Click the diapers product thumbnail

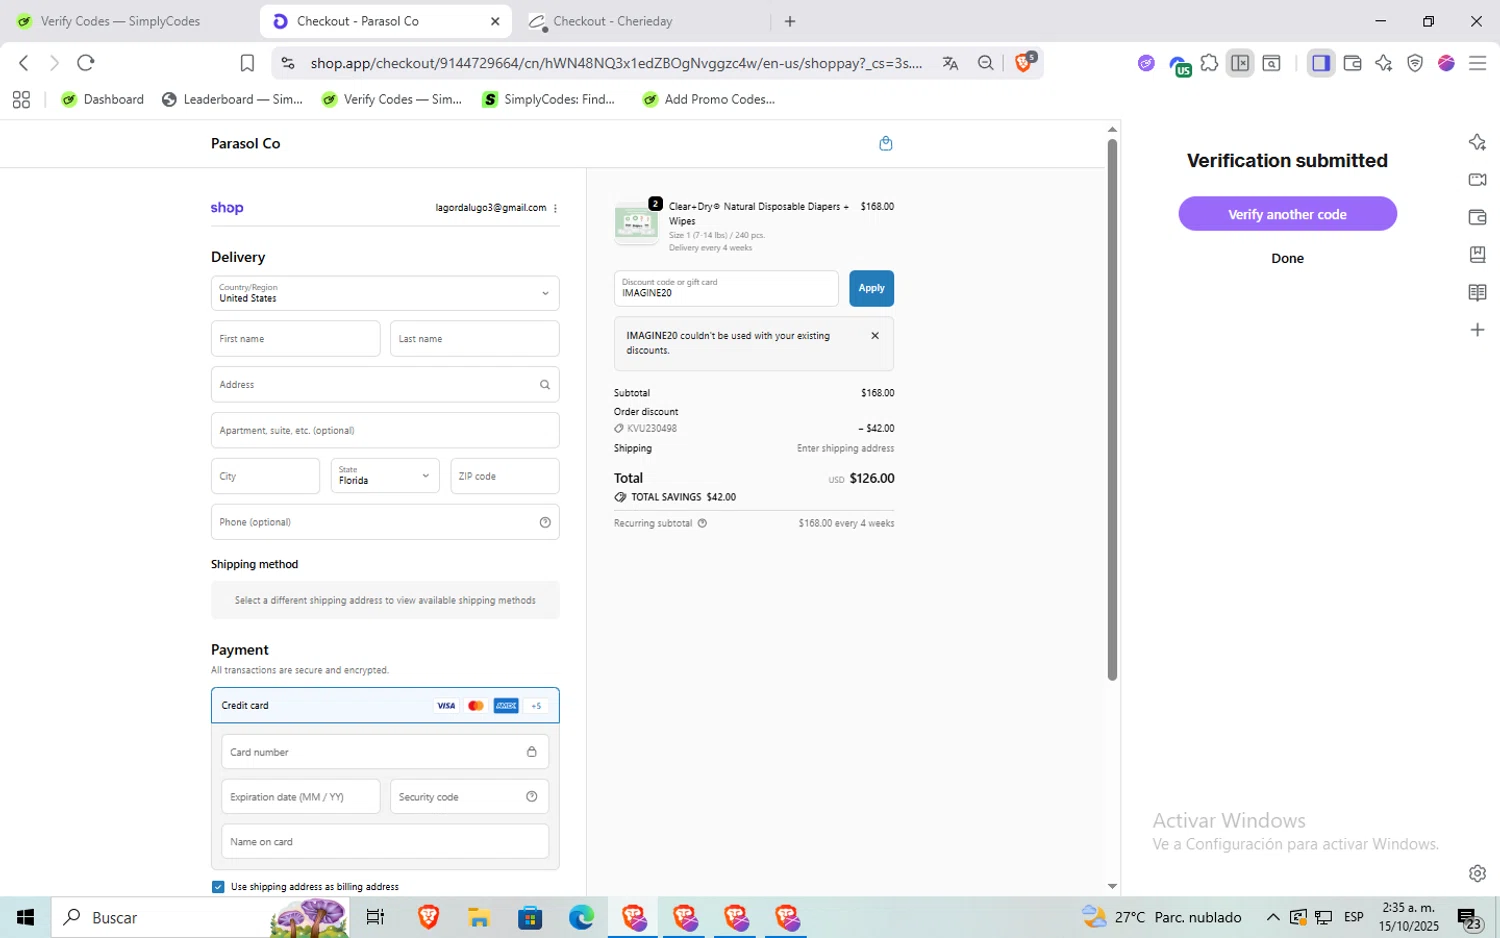point(636,222)
